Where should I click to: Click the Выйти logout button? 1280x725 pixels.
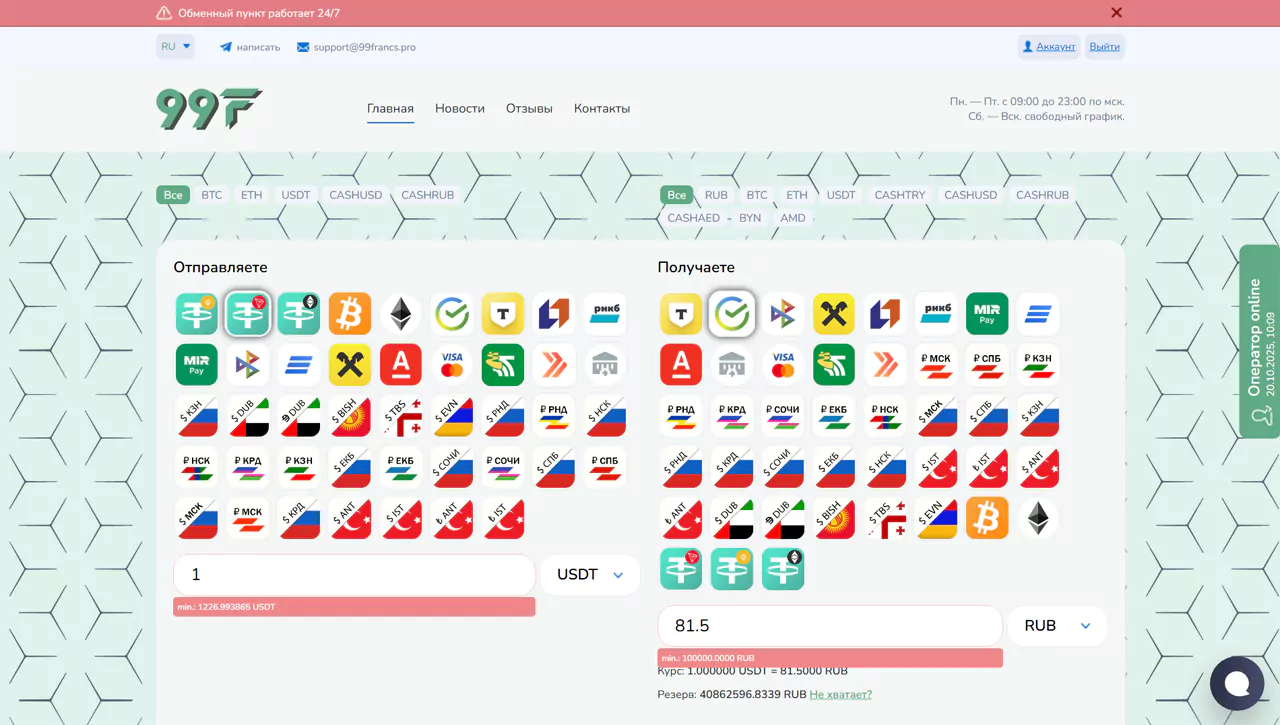(x=1104, y=47)
